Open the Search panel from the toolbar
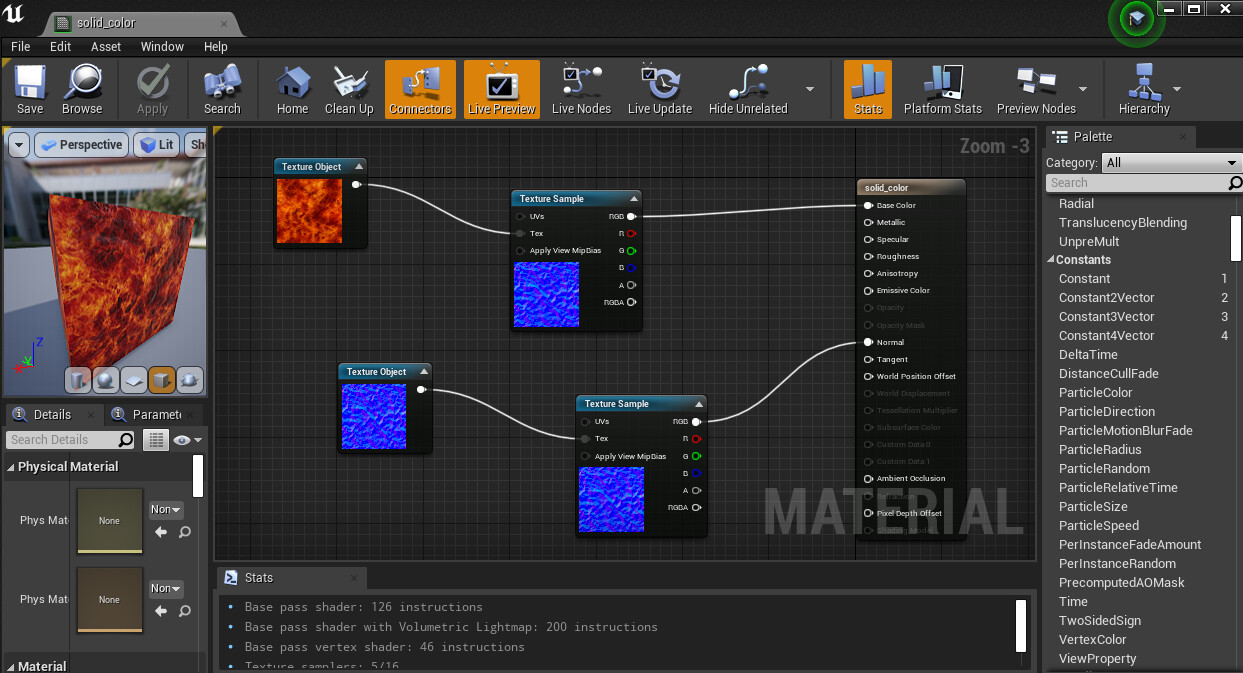 coord(222,88)
